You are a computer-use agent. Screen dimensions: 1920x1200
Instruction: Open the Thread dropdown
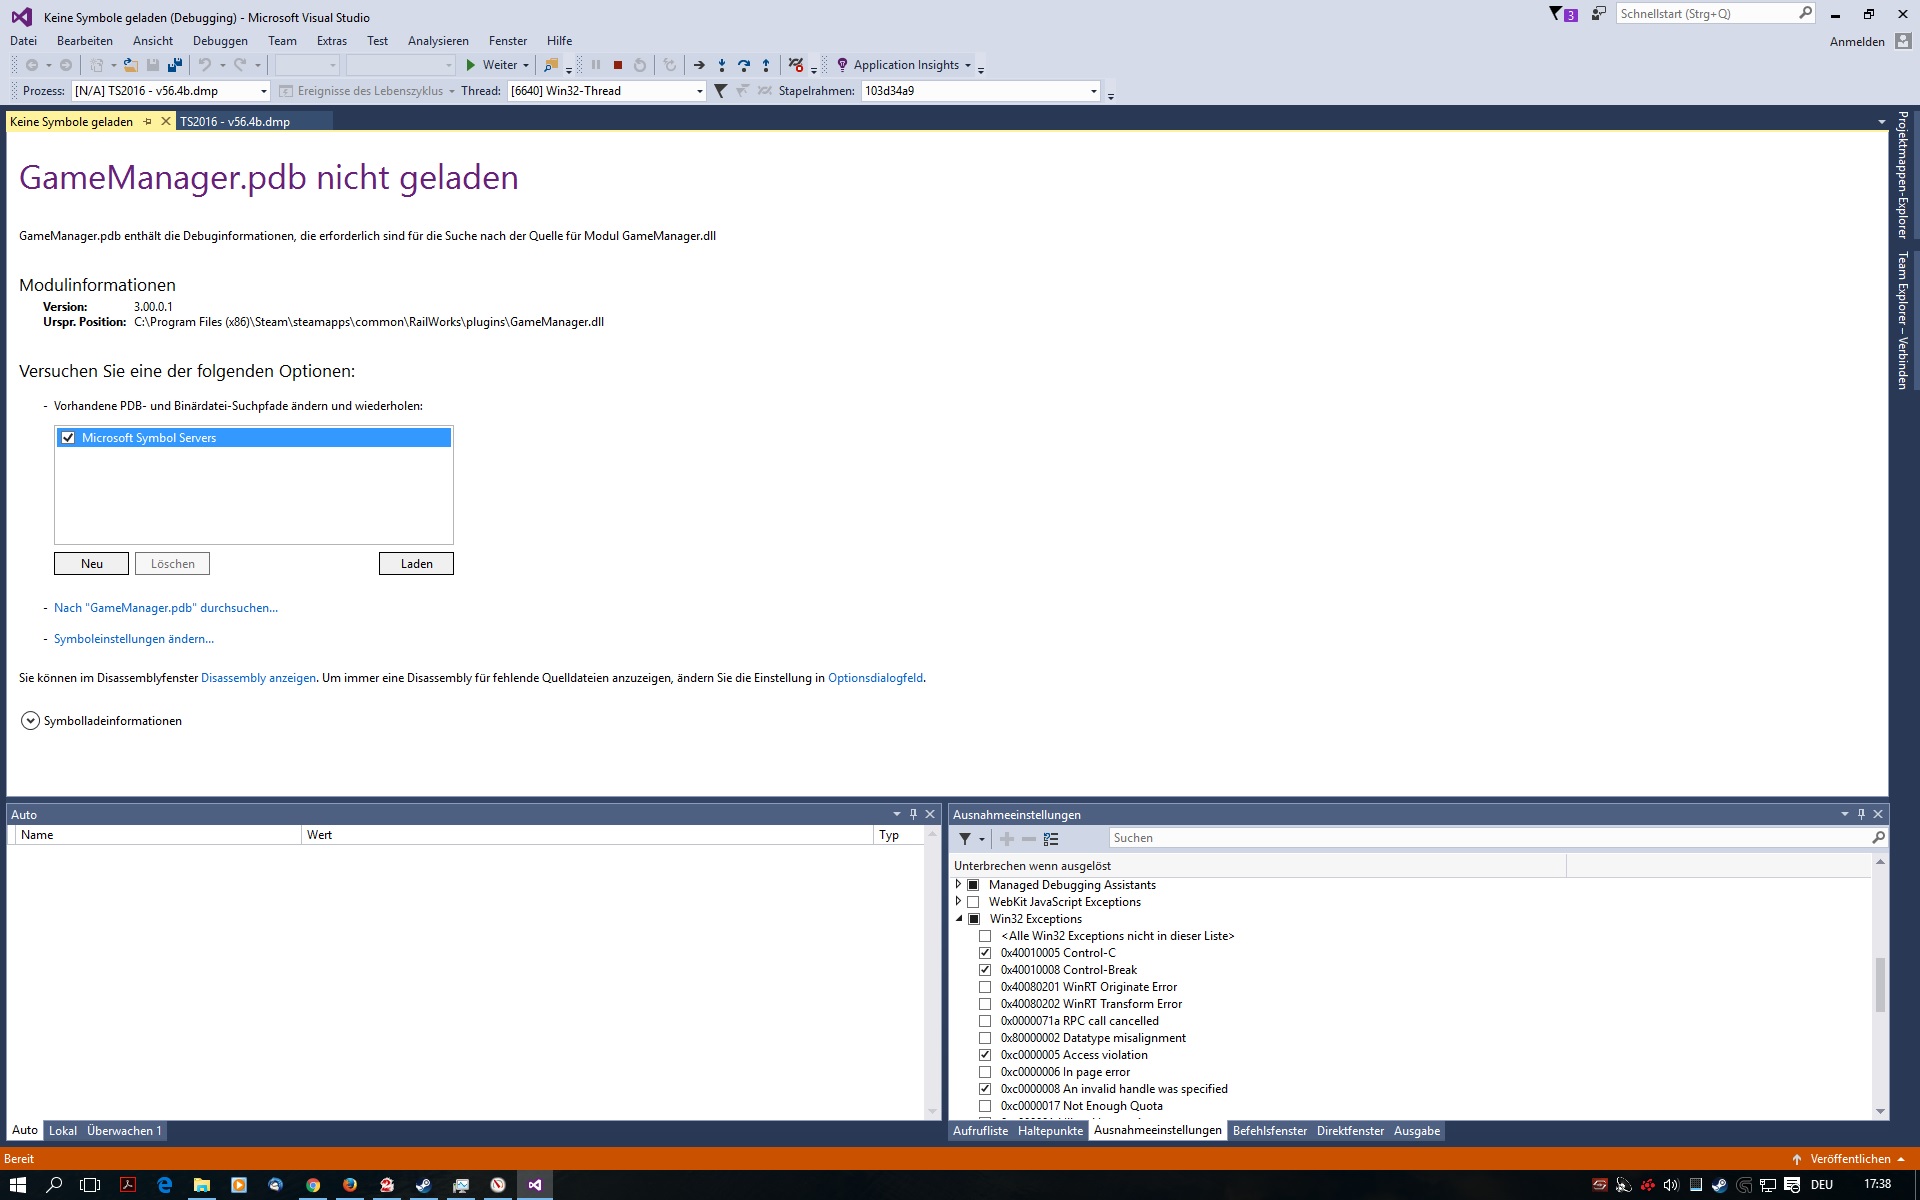(699, 91)
